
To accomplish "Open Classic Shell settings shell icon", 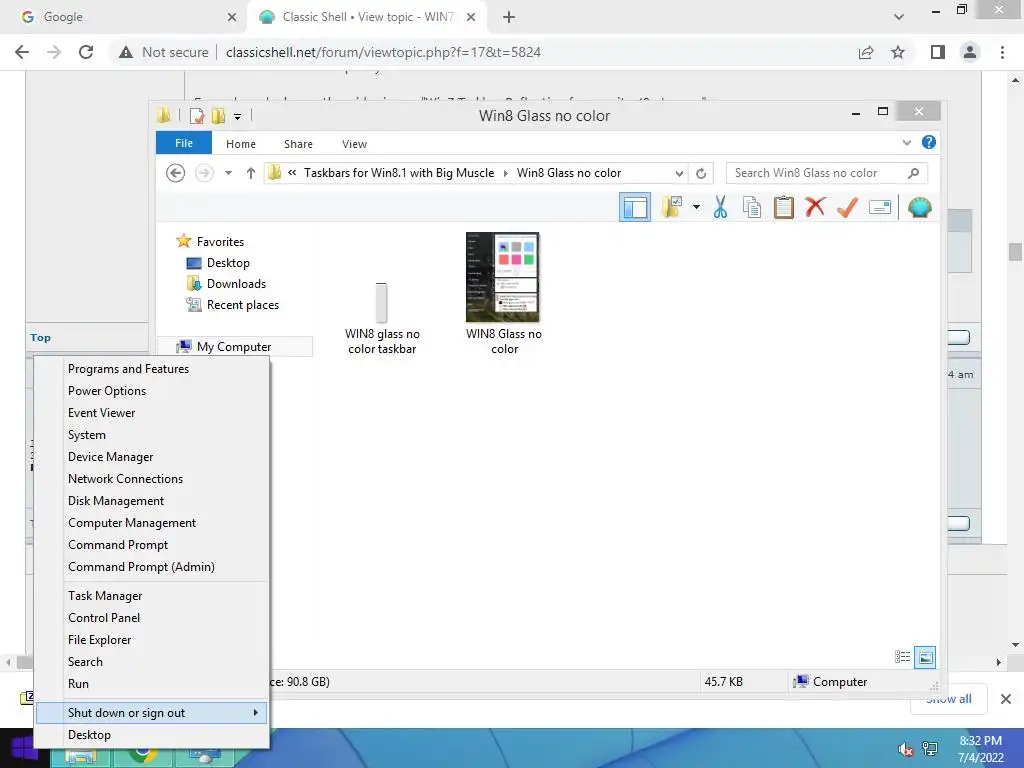I will click(x=920, y=208).
